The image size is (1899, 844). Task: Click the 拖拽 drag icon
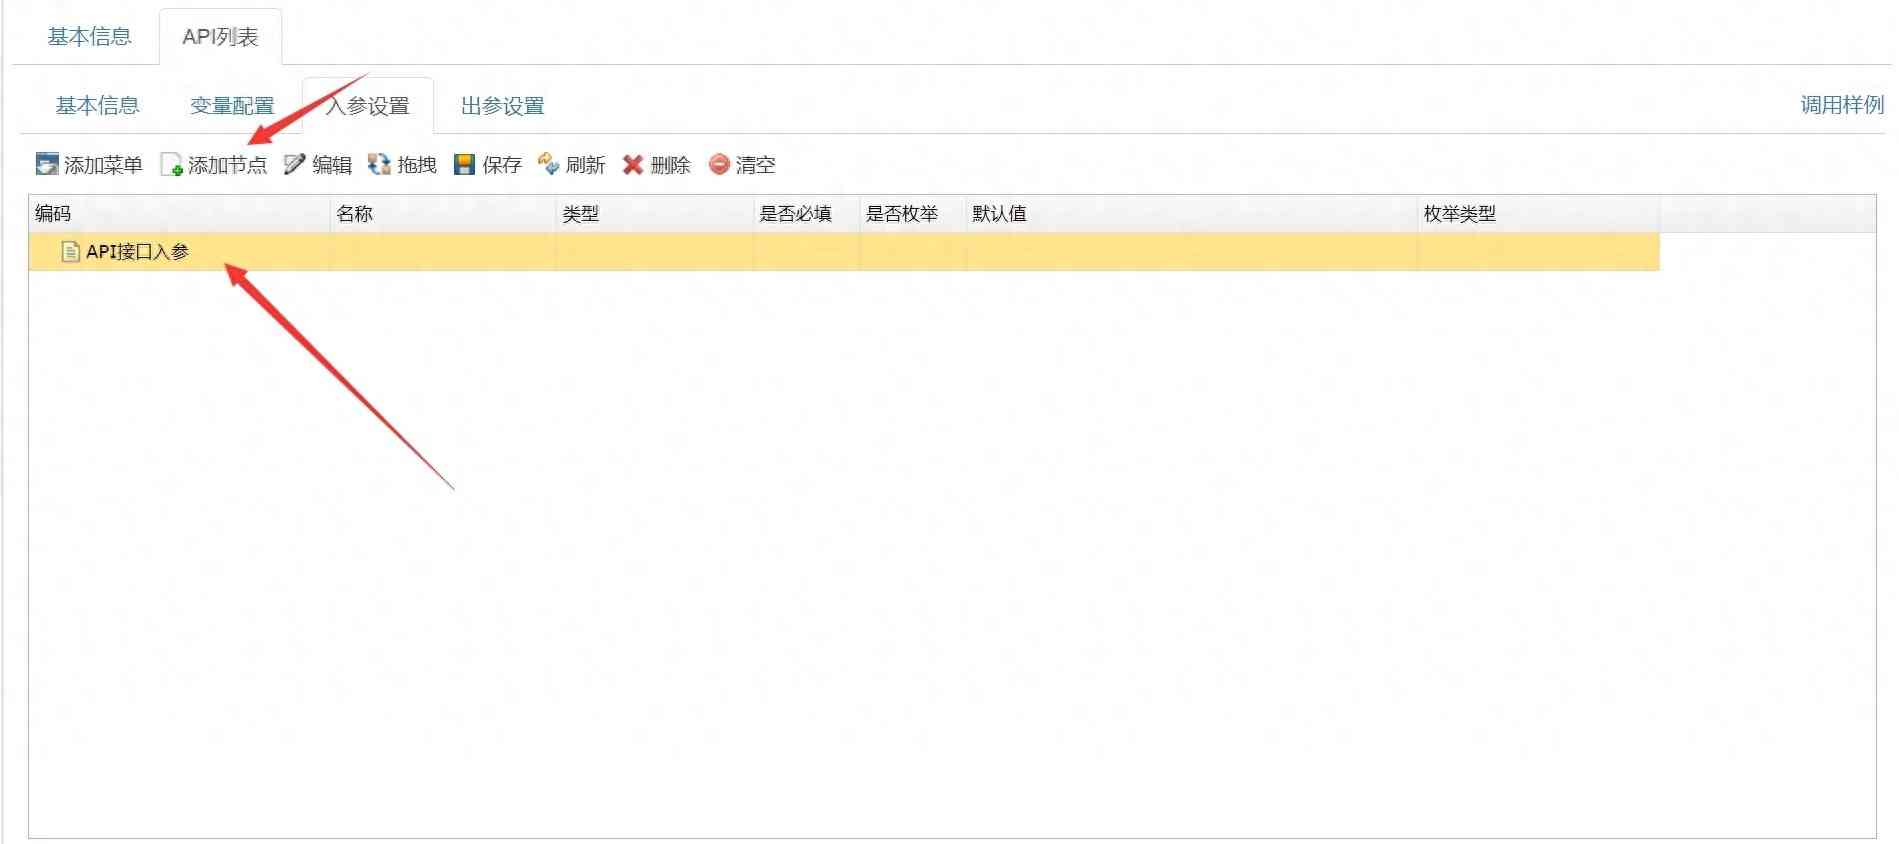tap(379, 164)
